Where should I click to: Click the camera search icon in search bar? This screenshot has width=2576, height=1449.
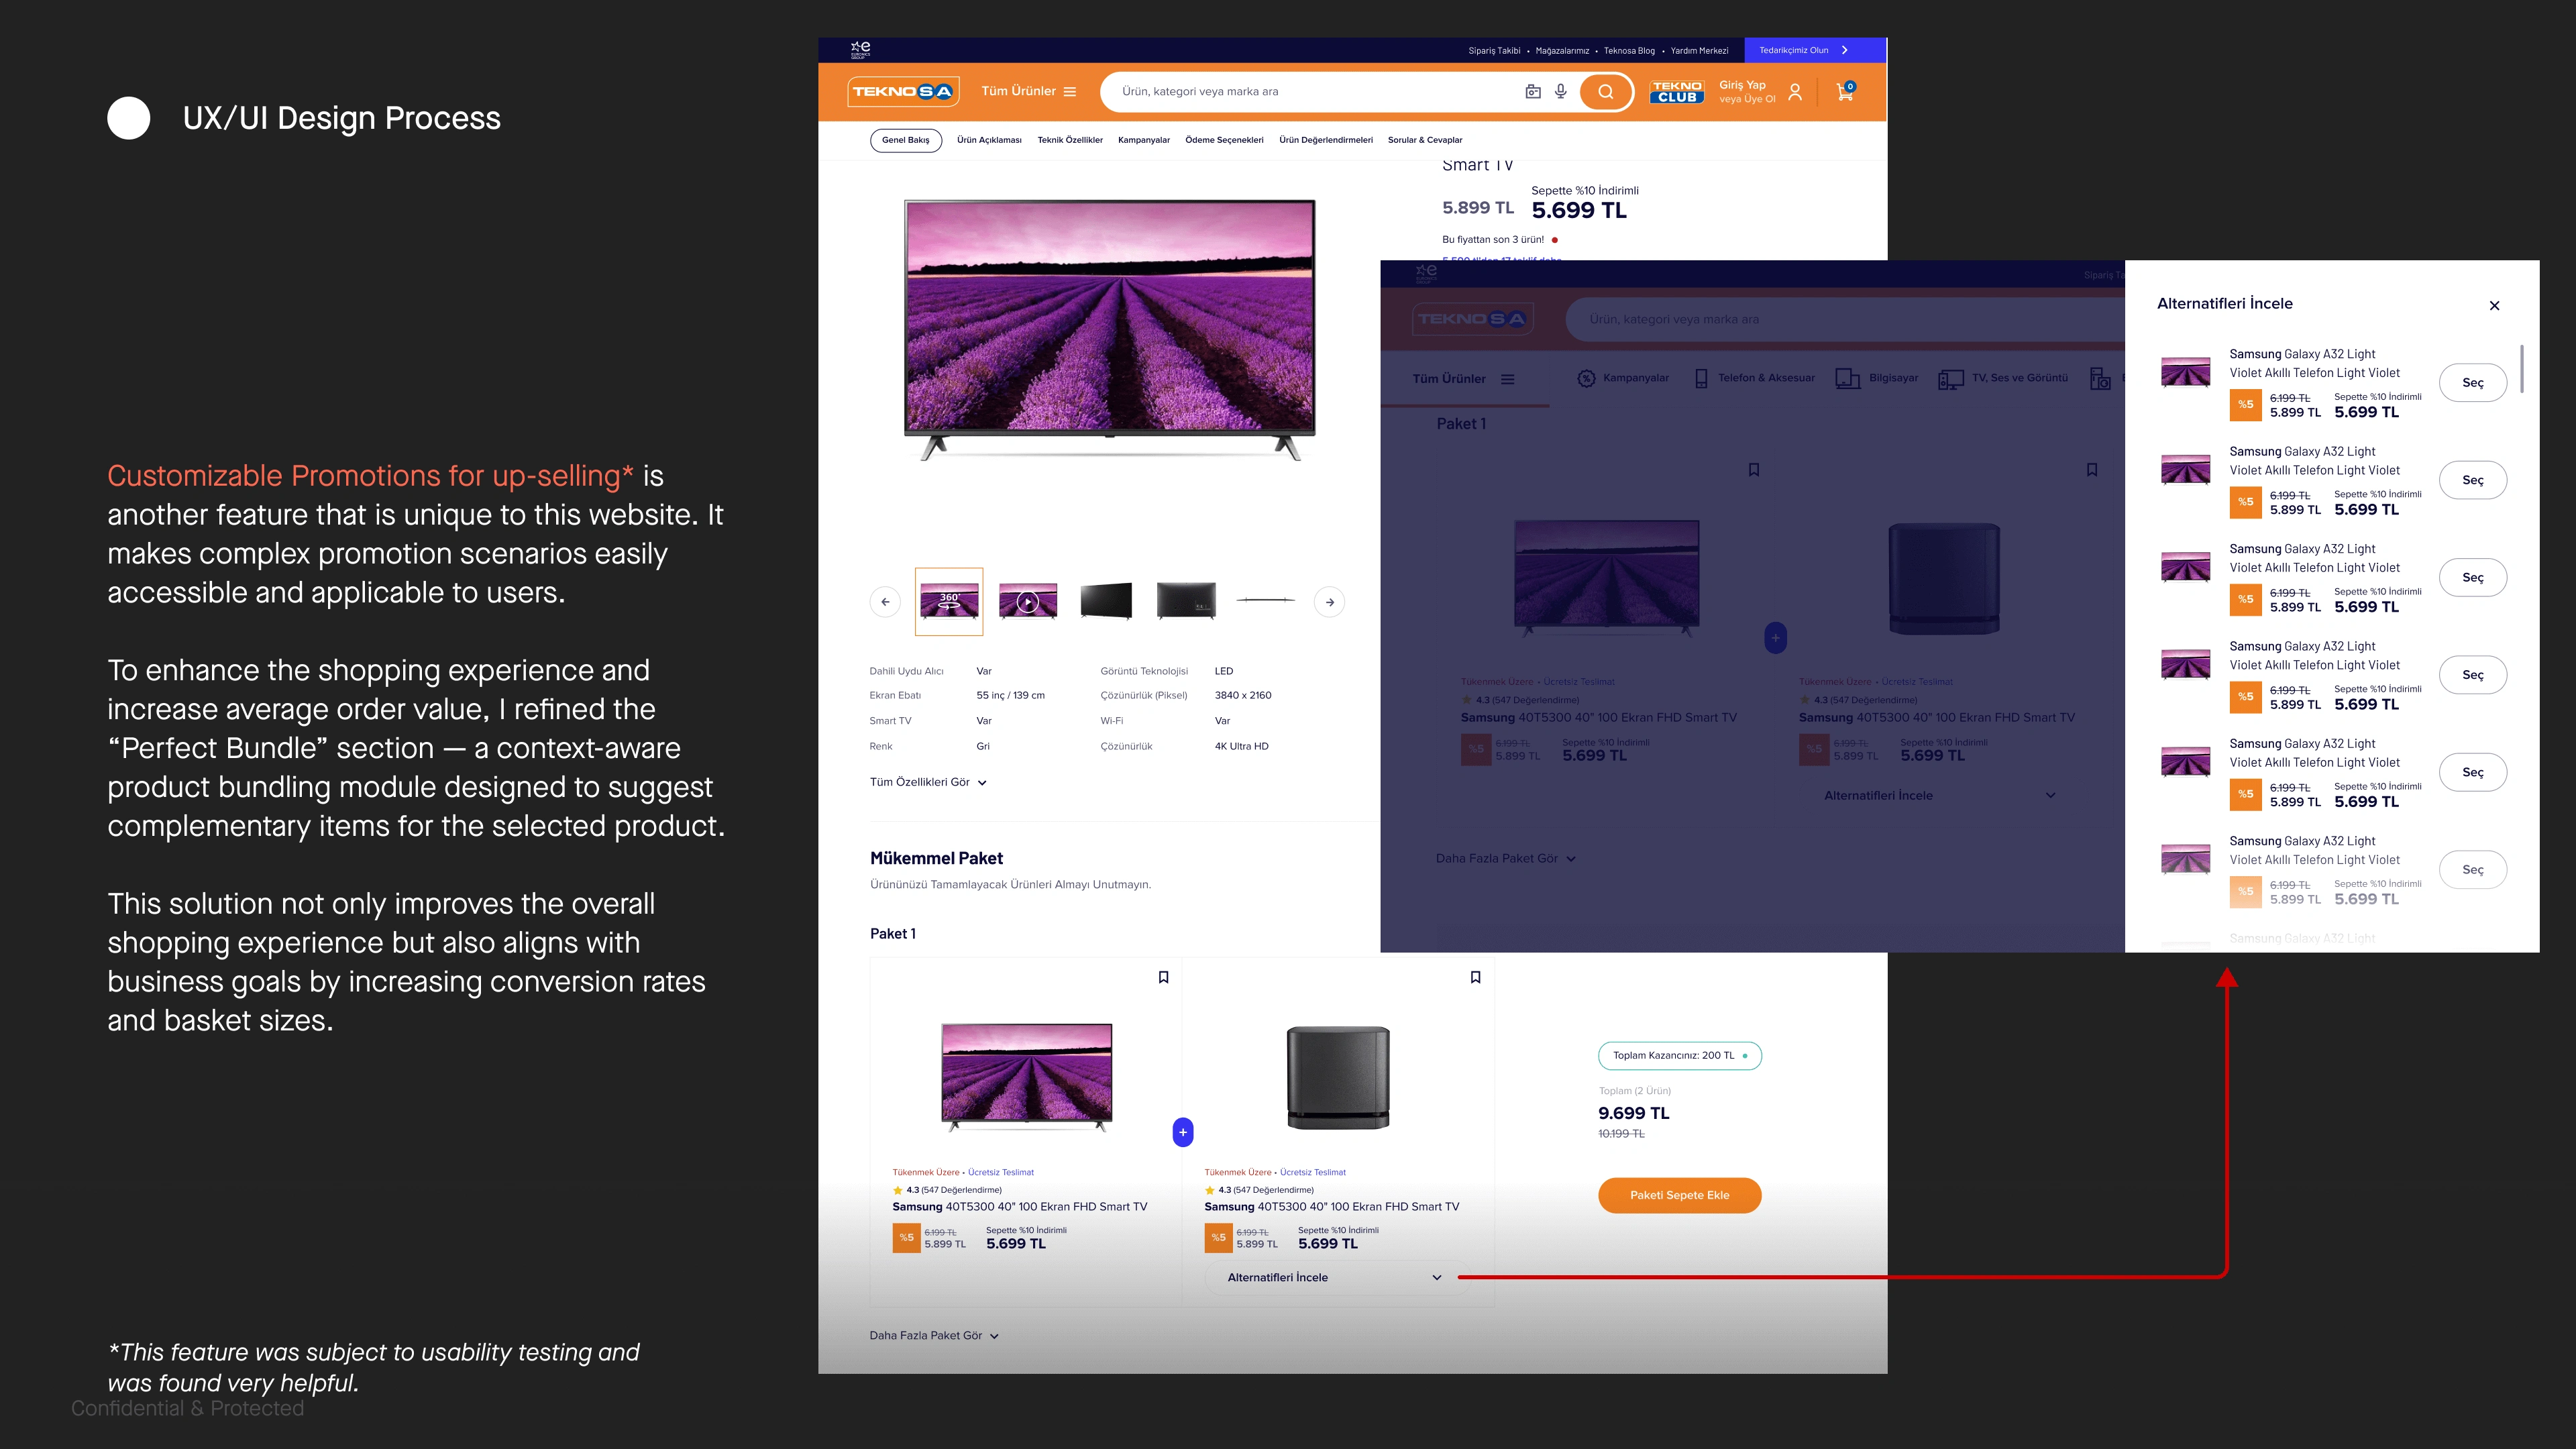[1532, 92]
